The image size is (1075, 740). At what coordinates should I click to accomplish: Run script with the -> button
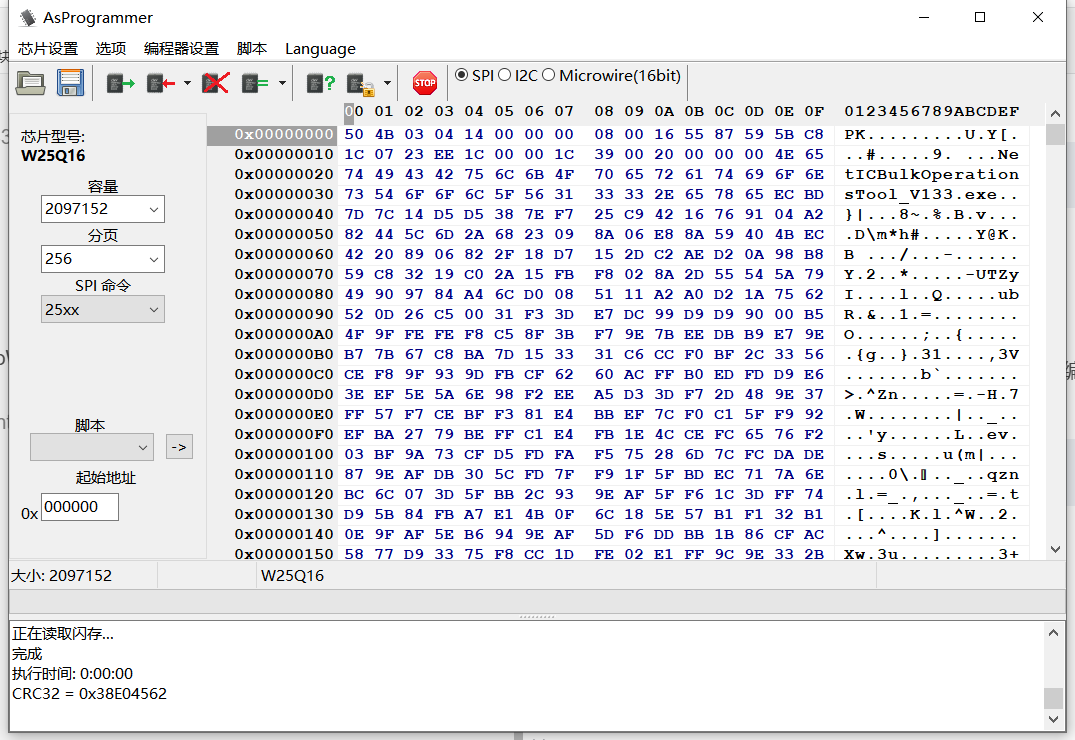coord(179,447)
